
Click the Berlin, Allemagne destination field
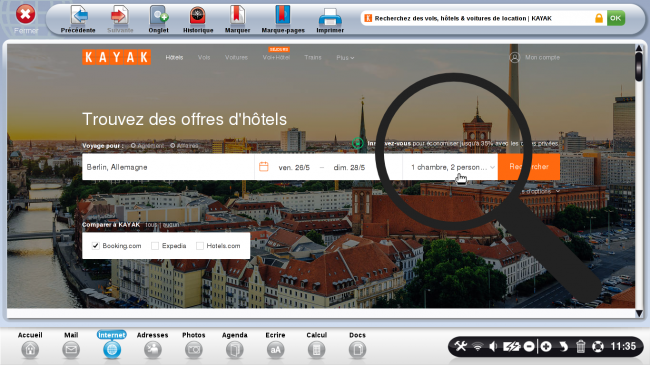tap(168, 167)
